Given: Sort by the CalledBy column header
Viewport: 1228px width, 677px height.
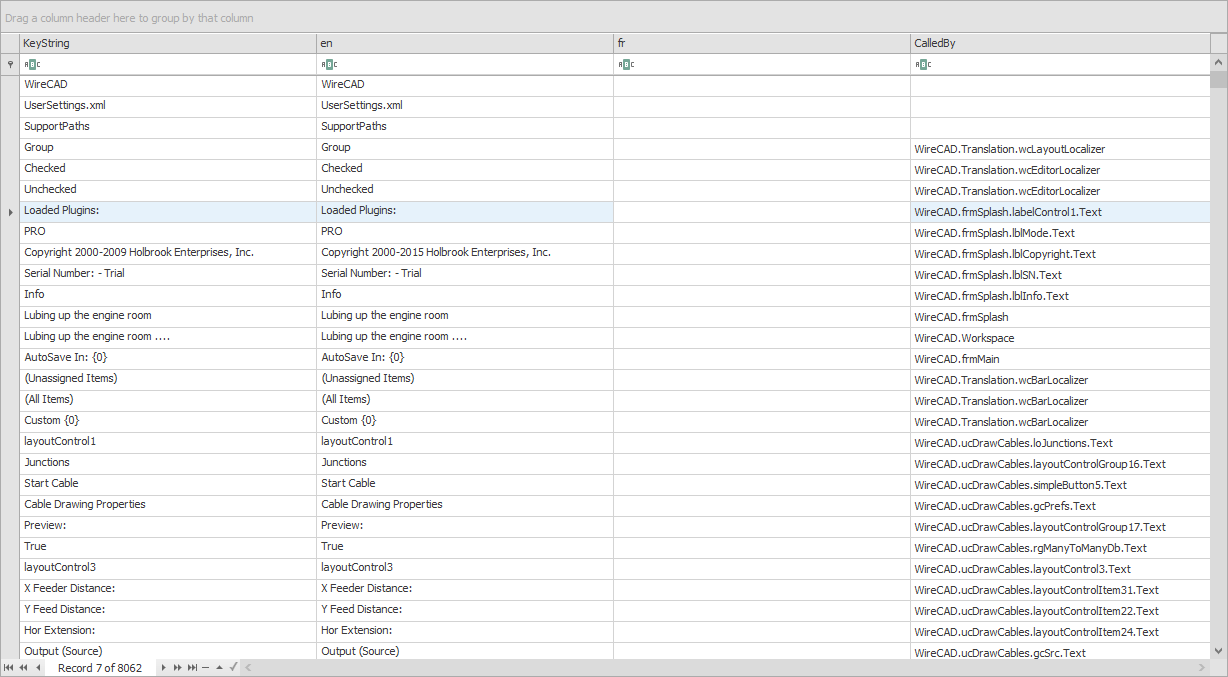Looking at the screenshot, I should pos(1060,43).
